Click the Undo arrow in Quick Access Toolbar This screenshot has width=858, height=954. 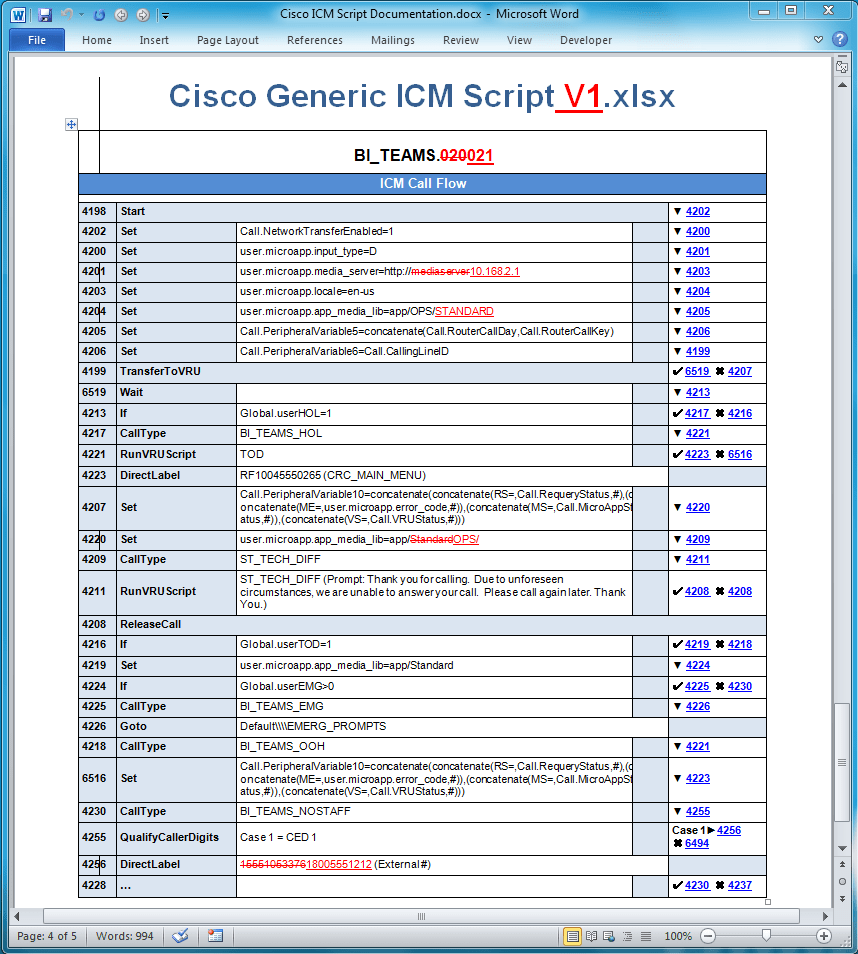click(67, 15)
